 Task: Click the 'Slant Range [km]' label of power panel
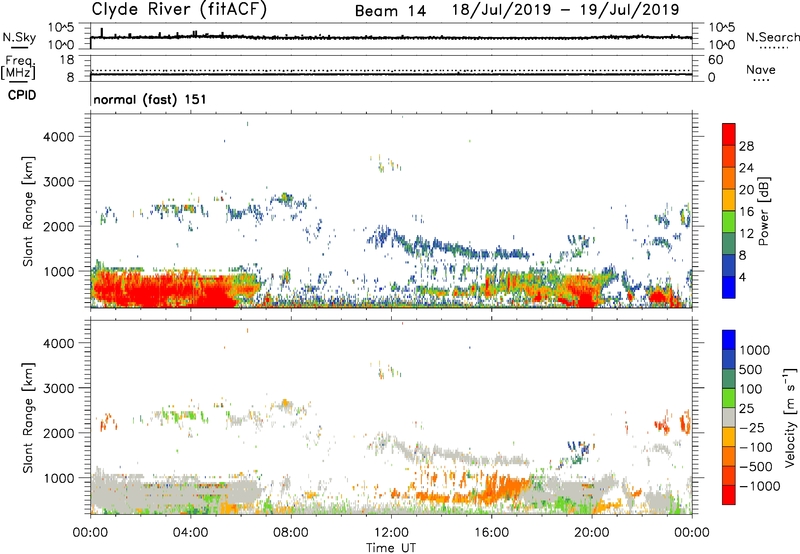tap(28, 211)
